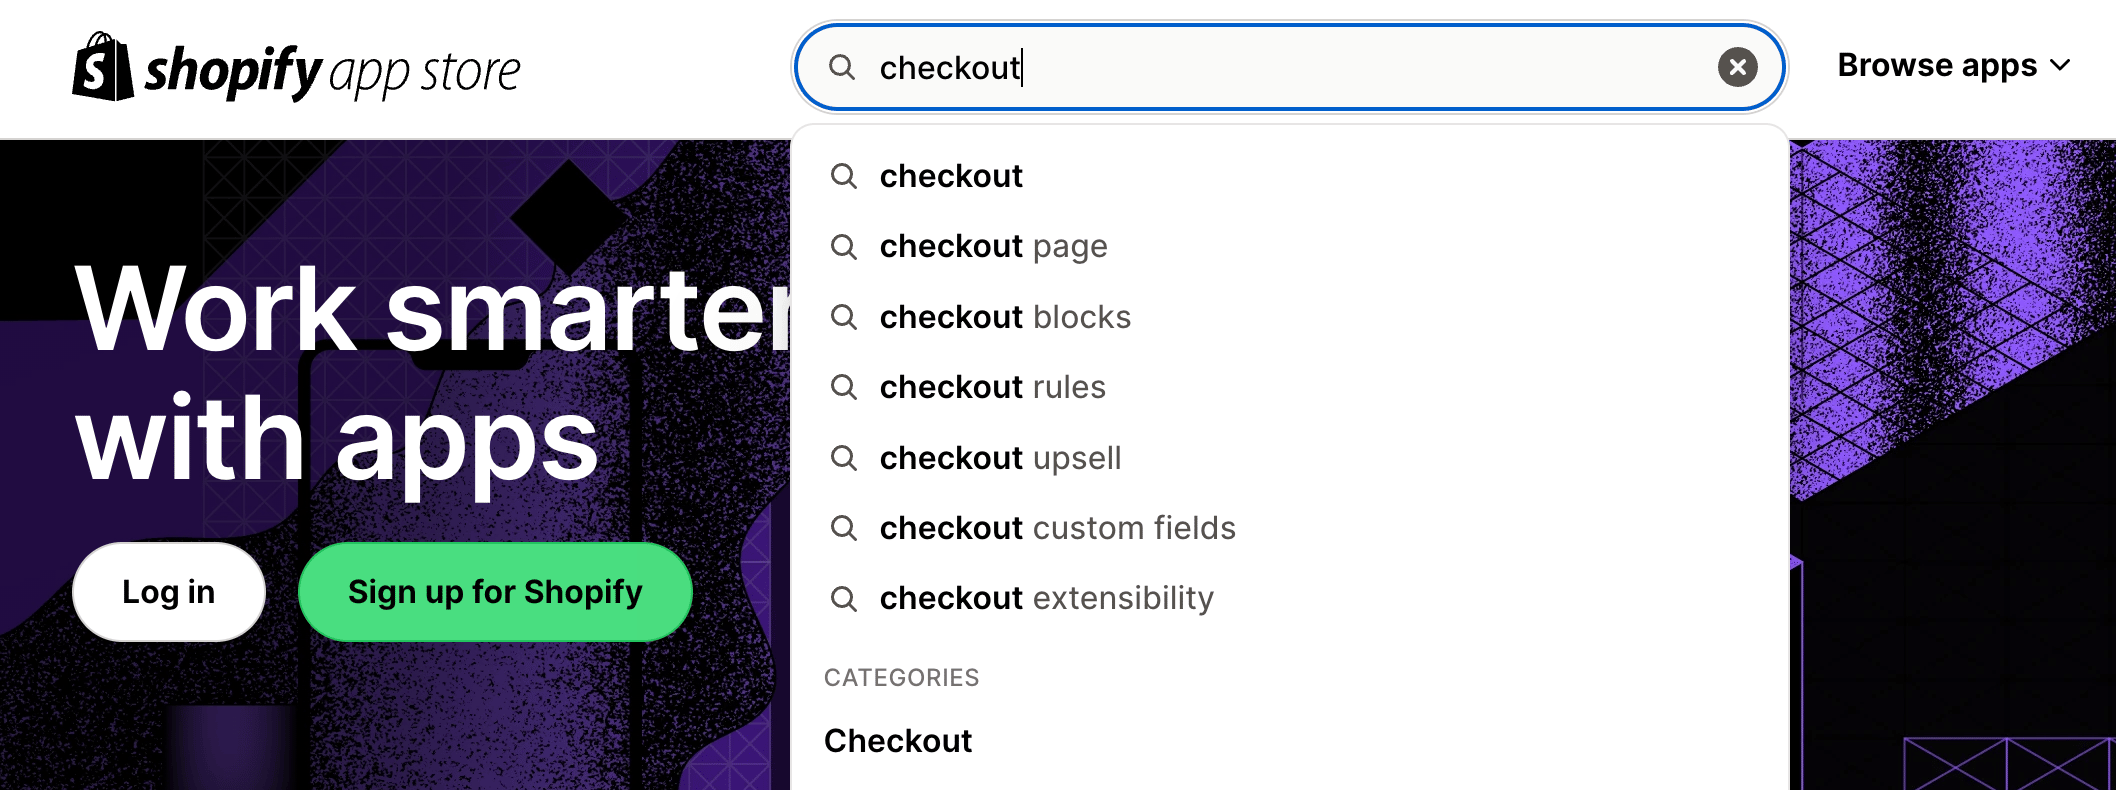Click search icon beside "checkout rules"

pos(844,387)
